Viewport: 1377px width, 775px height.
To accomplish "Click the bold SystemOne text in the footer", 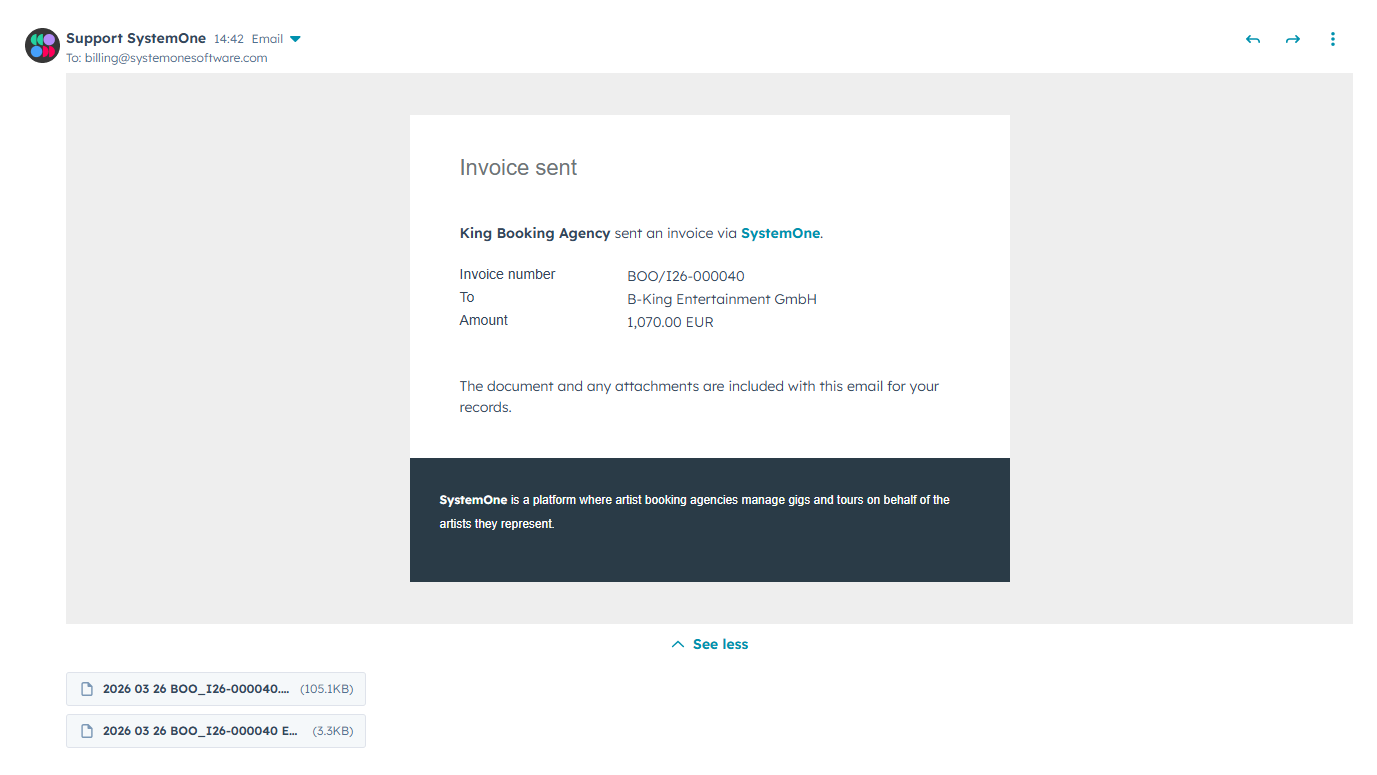I will tap(473, 499).
